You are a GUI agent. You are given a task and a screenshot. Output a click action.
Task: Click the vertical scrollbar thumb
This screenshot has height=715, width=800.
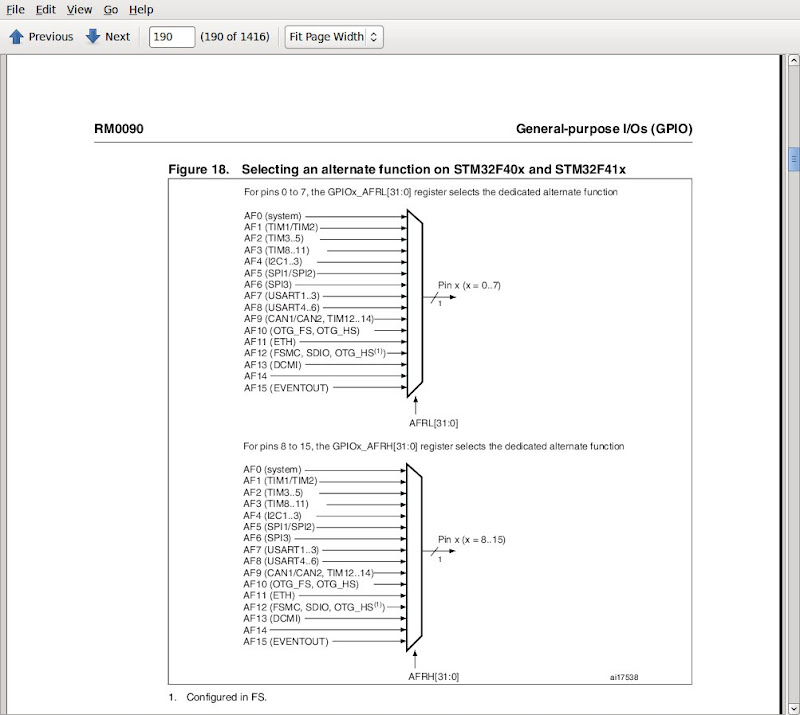793,159
